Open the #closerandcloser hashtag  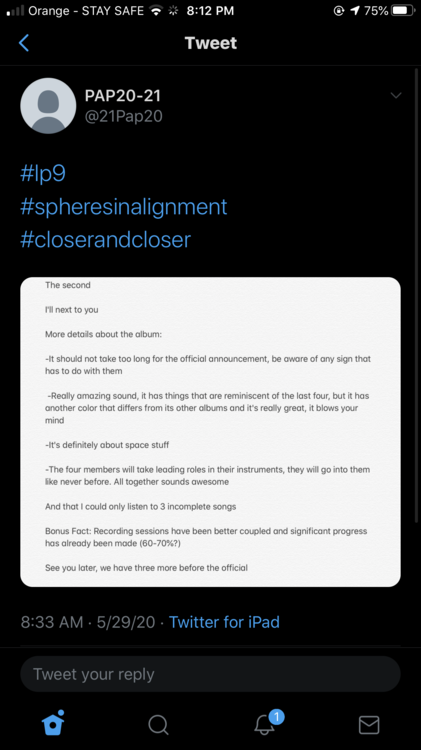coord(106,239)
